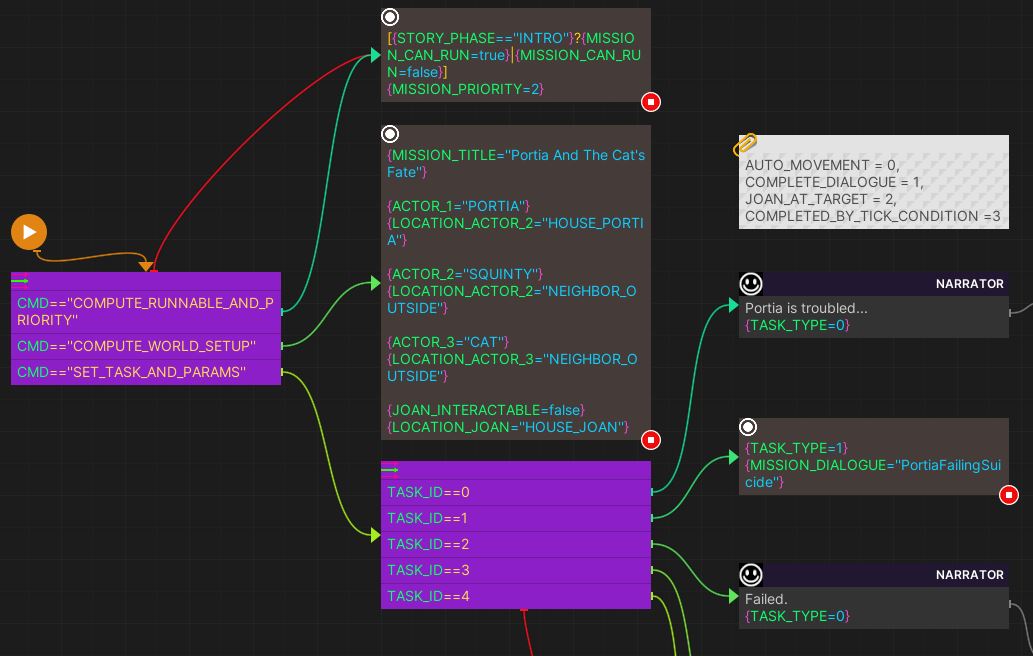
Task: Click the bullseye icon on the STORY_PHASE condition node
Action: (389, 16)
